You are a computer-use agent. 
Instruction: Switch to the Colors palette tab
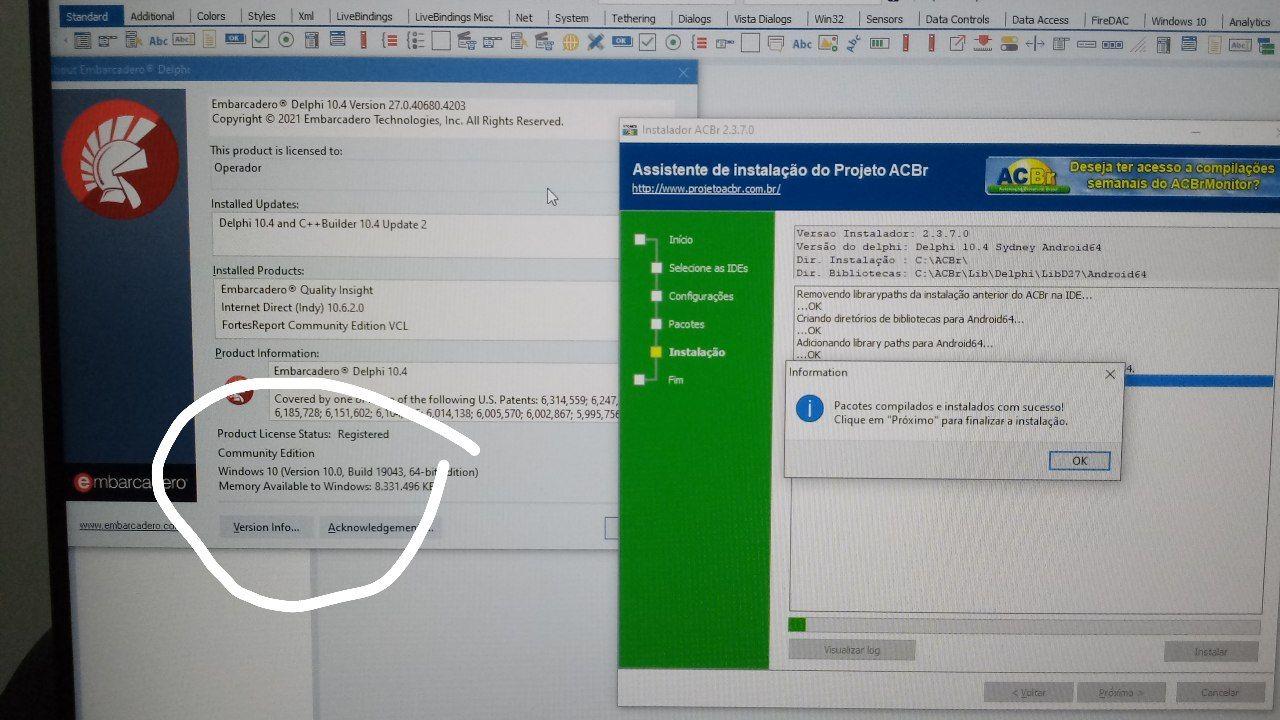pos(211,17)
